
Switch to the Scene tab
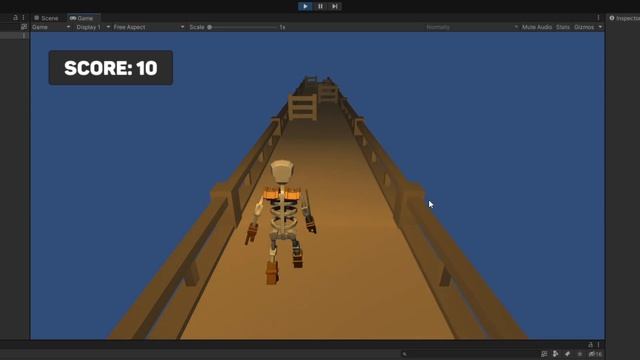pyautogui.click(x=47, y=18)
